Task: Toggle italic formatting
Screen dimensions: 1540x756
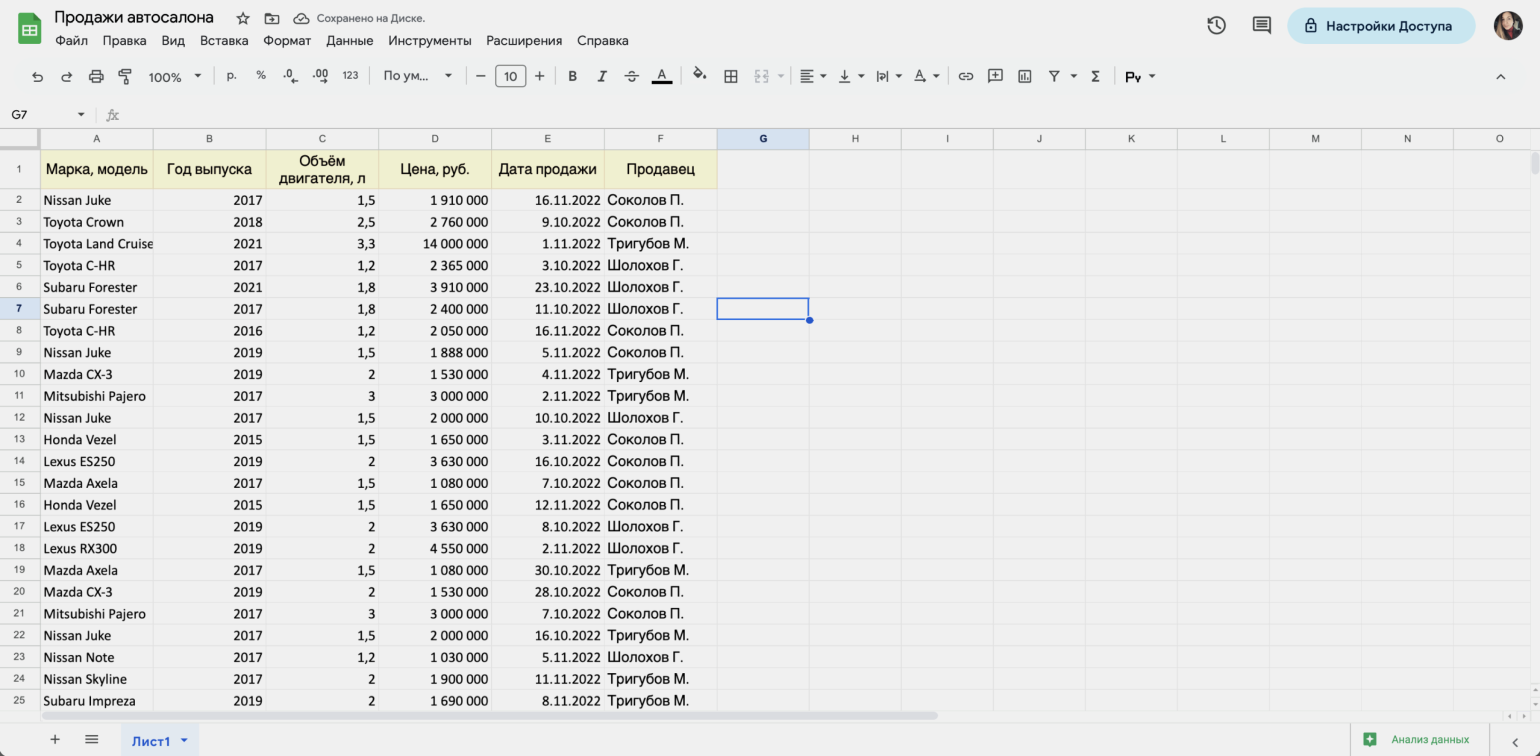Action: (x=602, y=76)
